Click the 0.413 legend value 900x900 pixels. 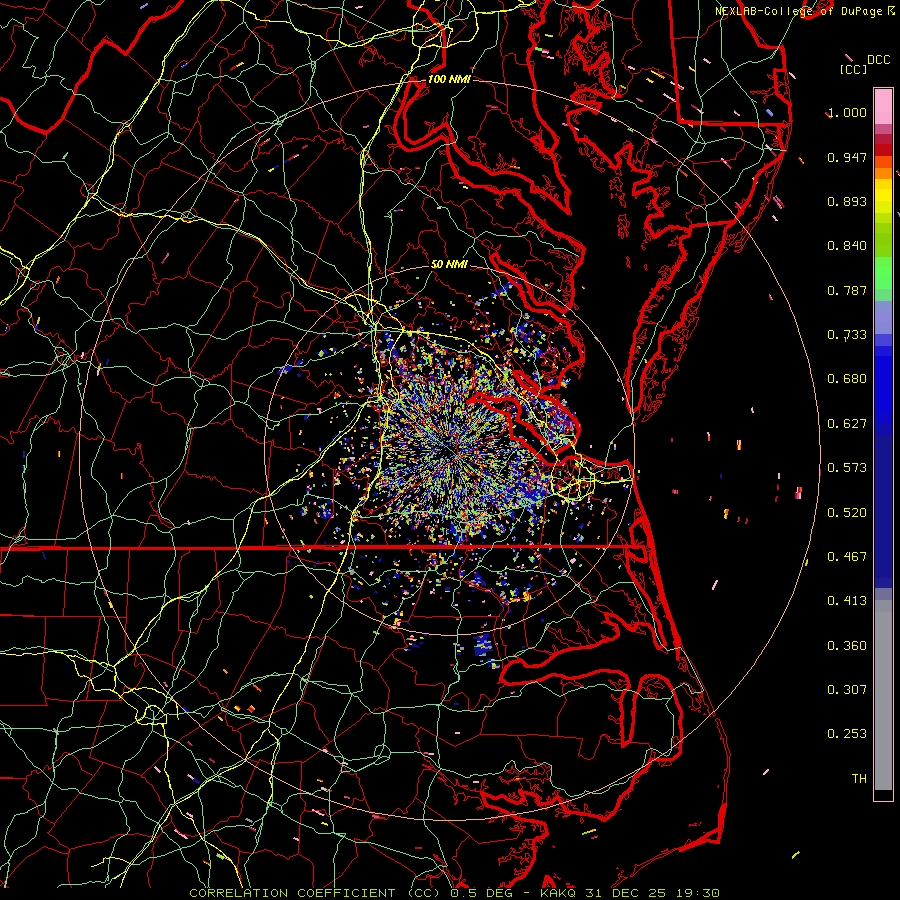pyautogui.click(x=847, y=601)
